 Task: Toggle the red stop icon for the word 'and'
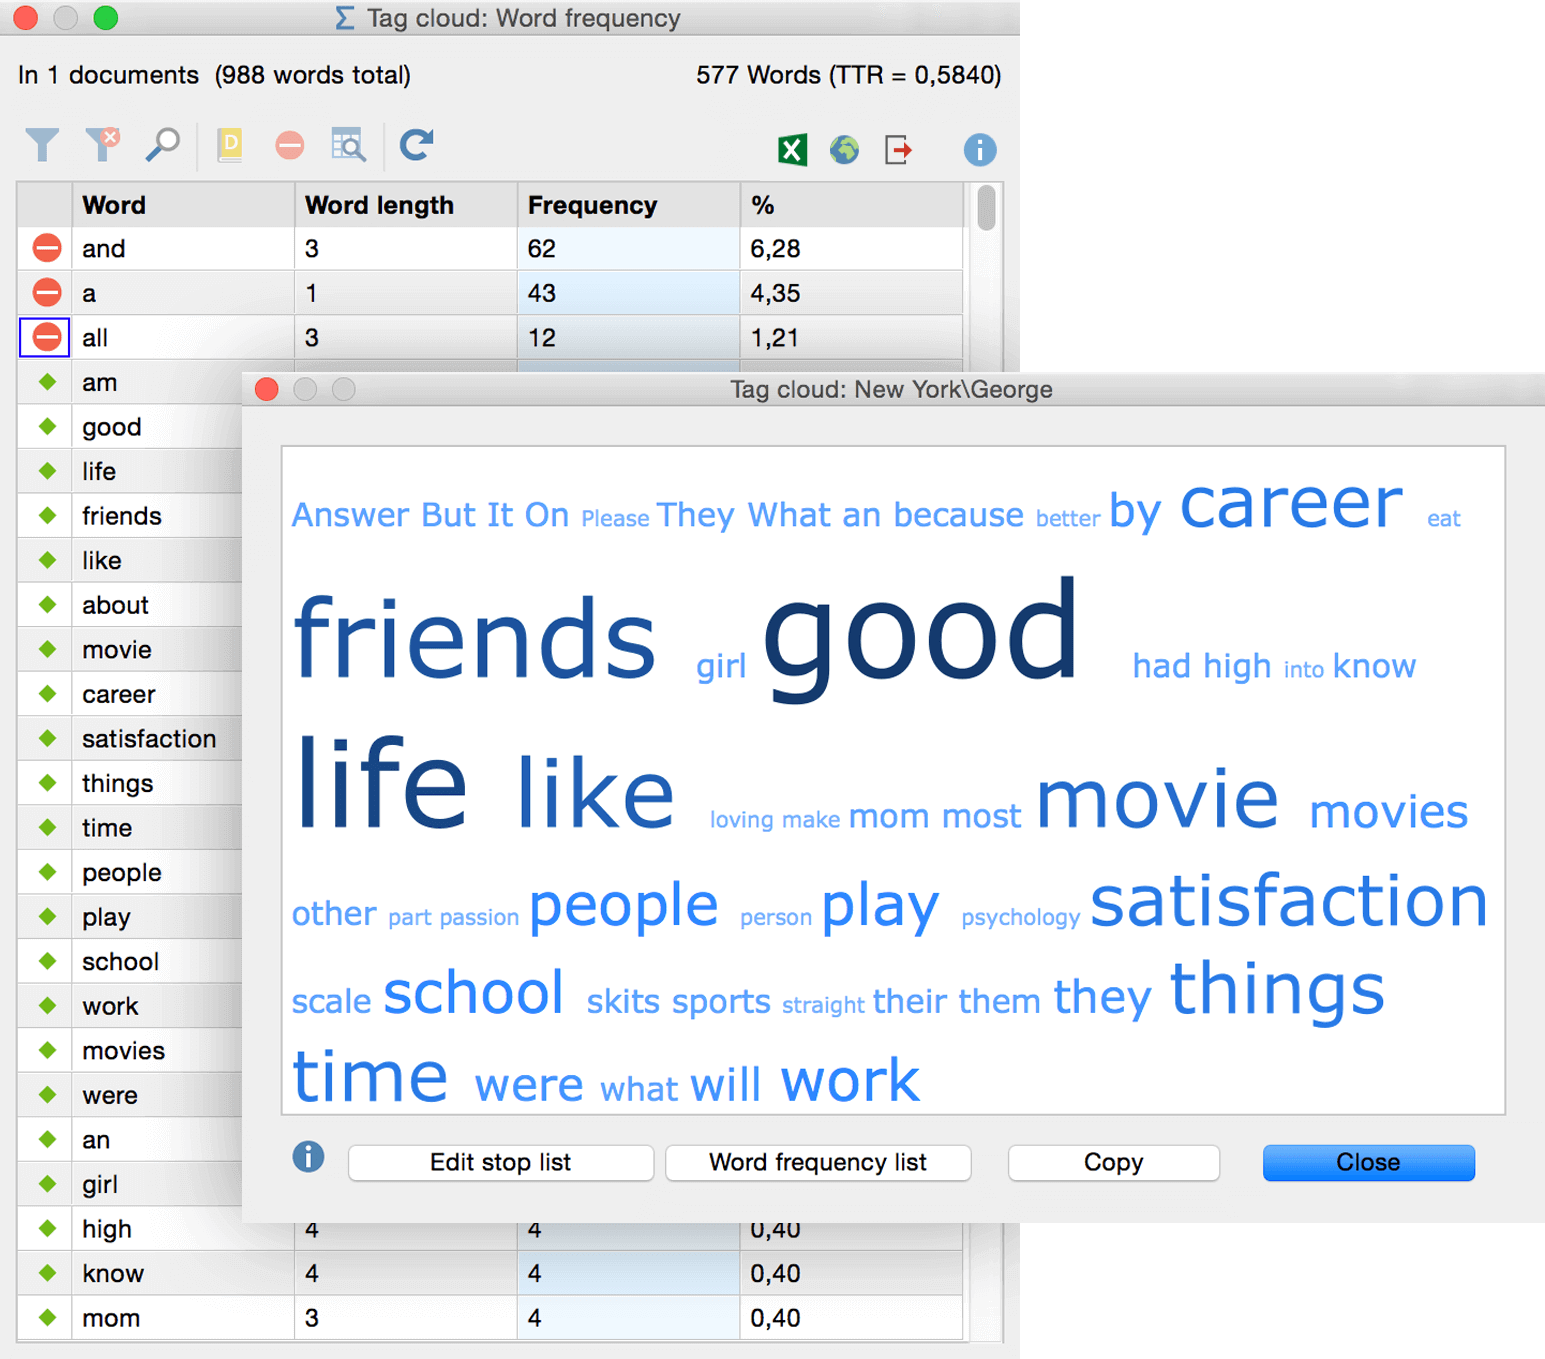click(x=46, y=248)
